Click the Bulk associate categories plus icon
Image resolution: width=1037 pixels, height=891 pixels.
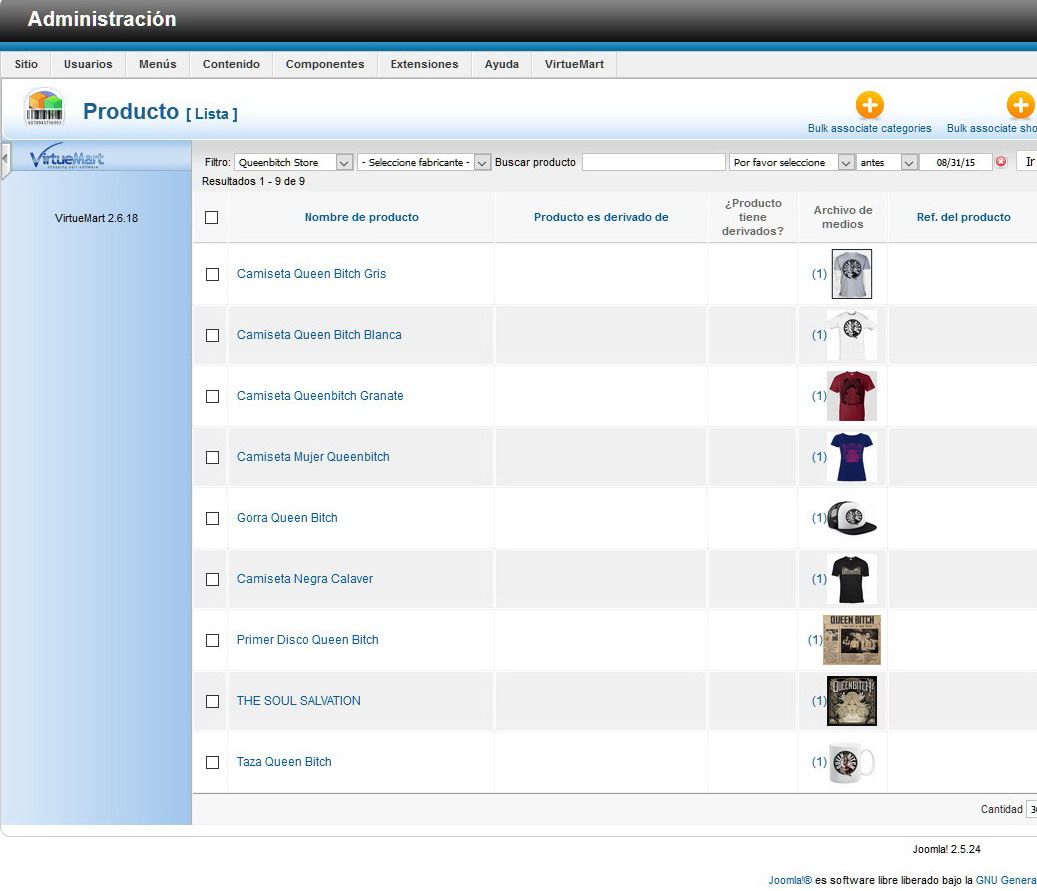click(x=869, y=105)
